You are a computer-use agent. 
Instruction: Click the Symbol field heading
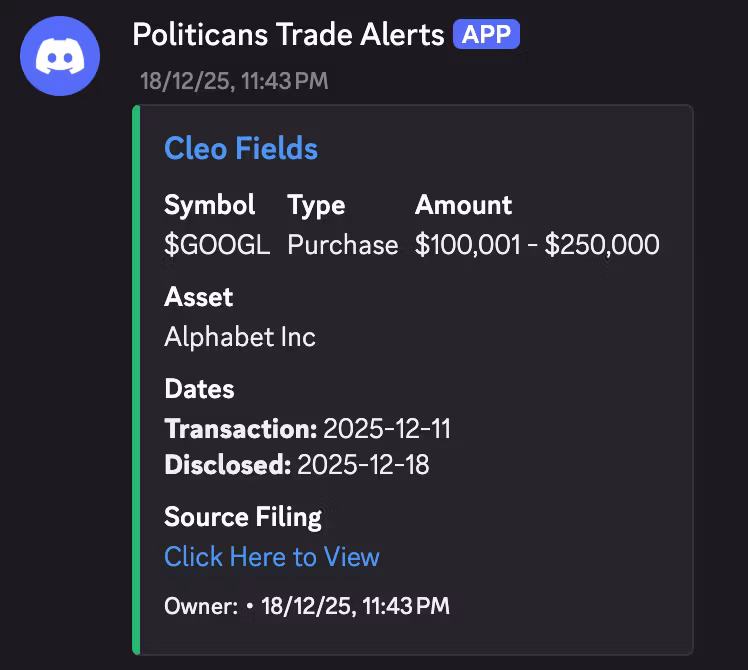[210, 205]
